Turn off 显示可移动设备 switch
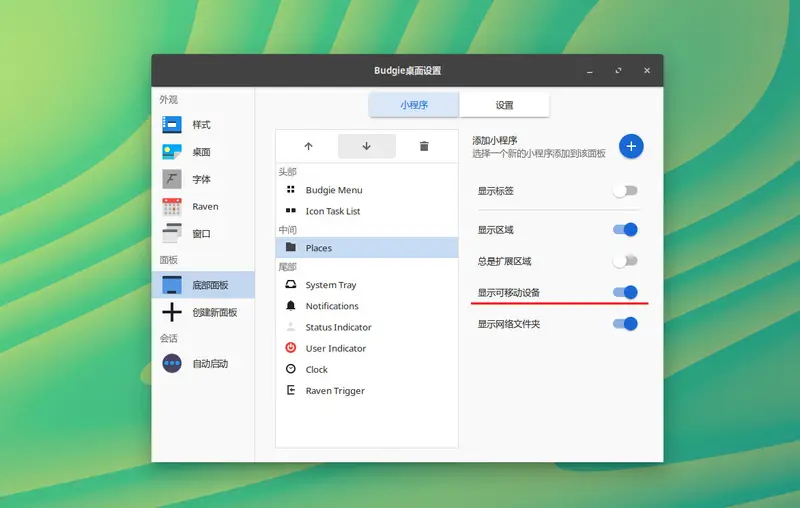800x508 pixels. [x=625, y=293]
